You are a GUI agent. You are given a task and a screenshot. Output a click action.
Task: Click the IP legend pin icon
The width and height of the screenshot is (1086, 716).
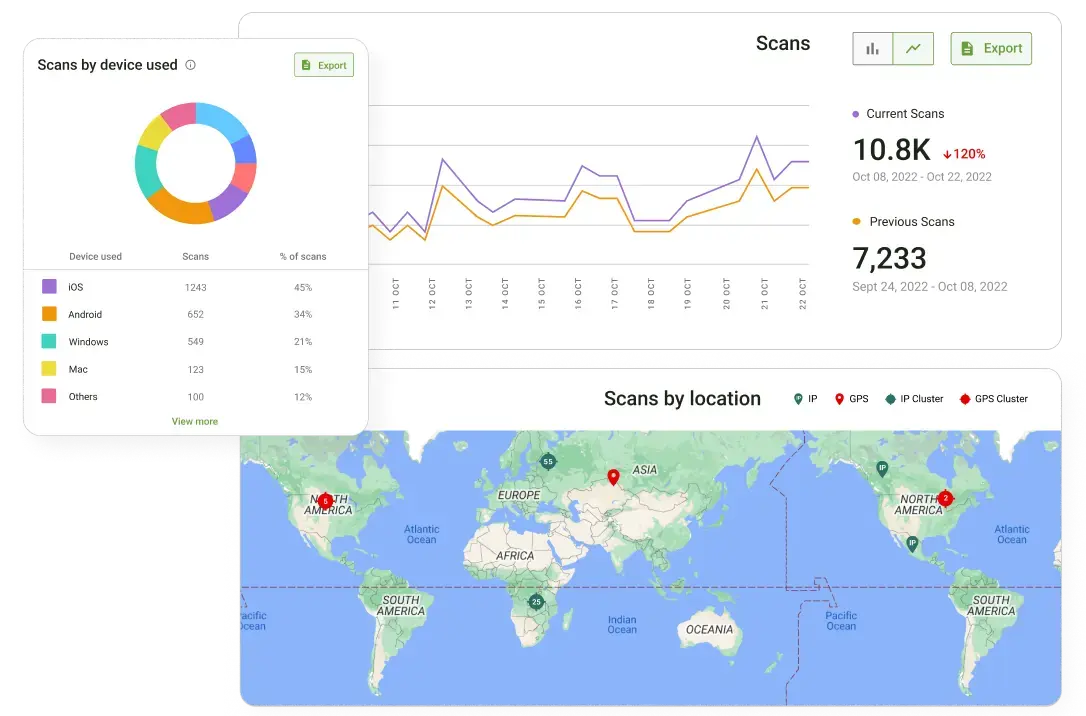(798, 399)
